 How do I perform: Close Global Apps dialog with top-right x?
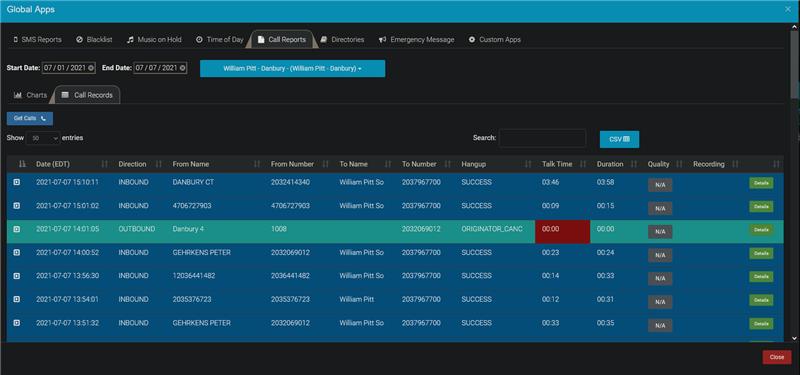point(789,10)
